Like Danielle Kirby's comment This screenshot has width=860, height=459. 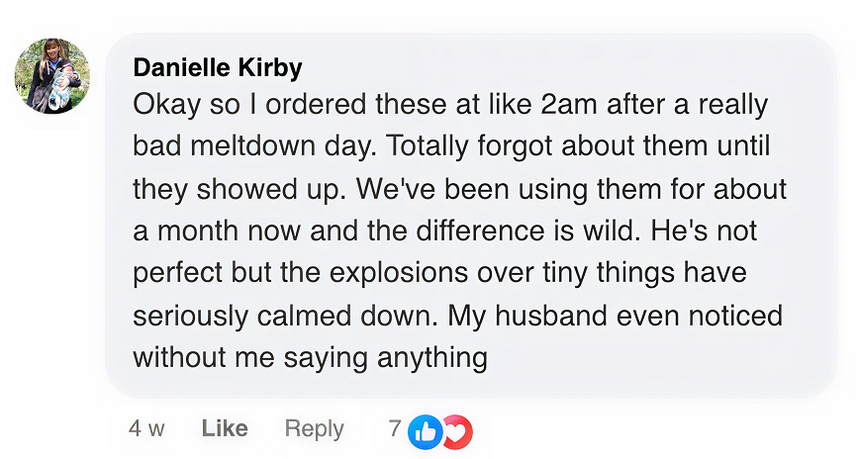click(x=224, y=429)
